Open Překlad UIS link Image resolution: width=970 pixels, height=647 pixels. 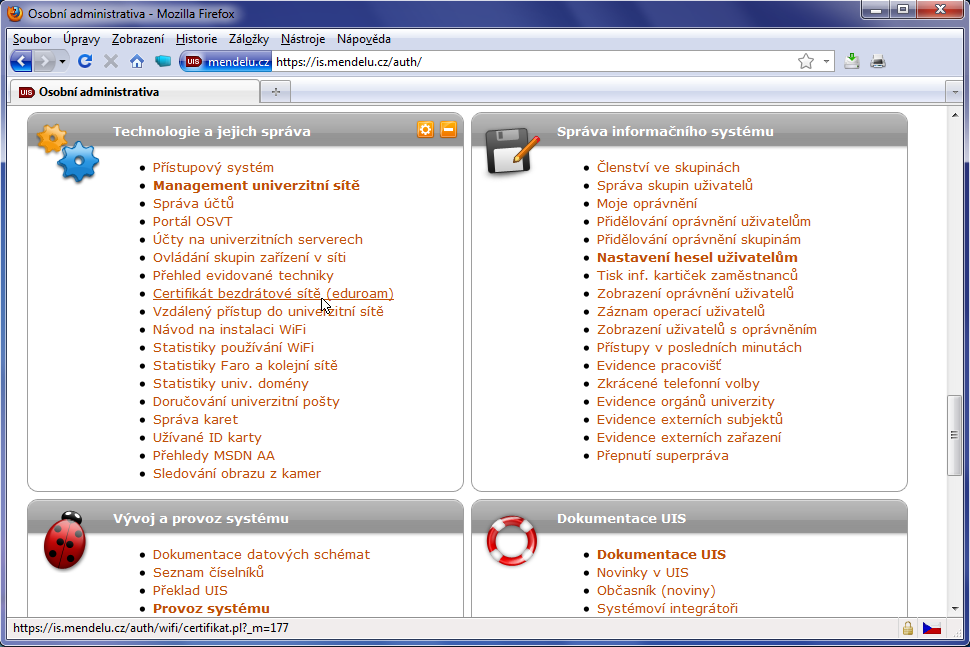pyautogui.click(x=191, y=591)
